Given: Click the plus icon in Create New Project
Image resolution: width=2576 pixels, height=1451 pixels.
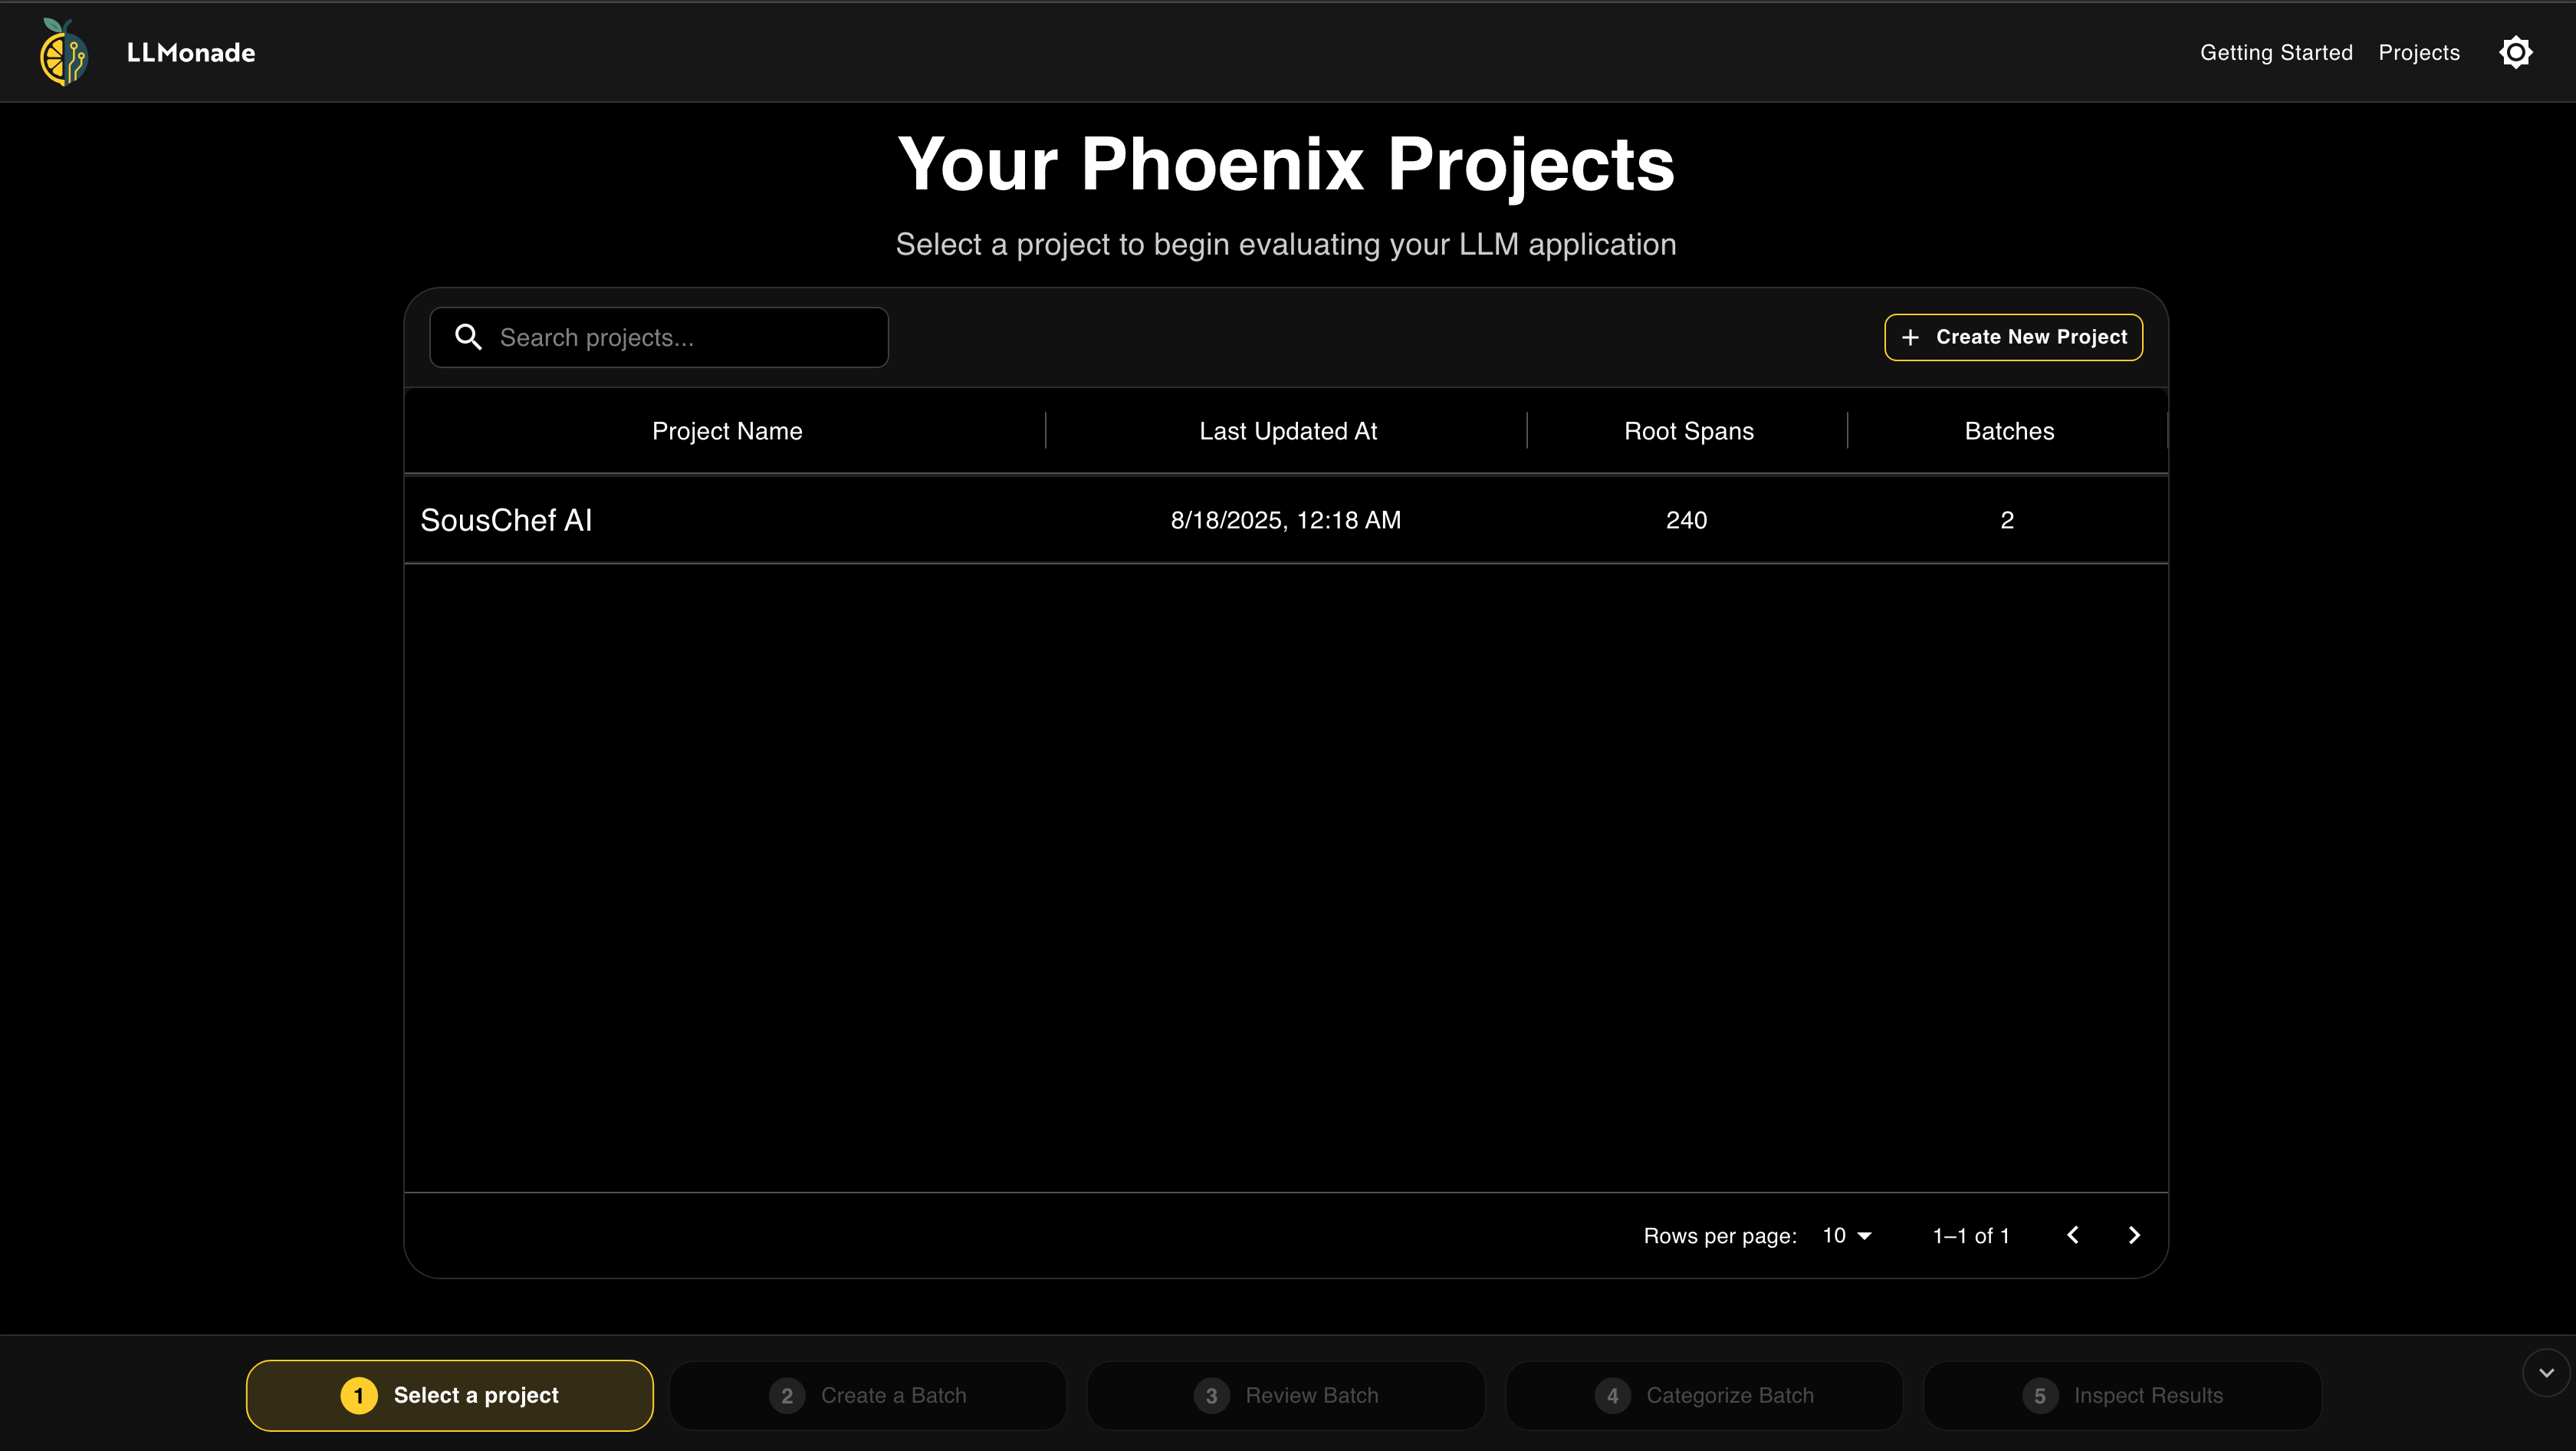Looking at the screenshot, I should coord(1910,338).
